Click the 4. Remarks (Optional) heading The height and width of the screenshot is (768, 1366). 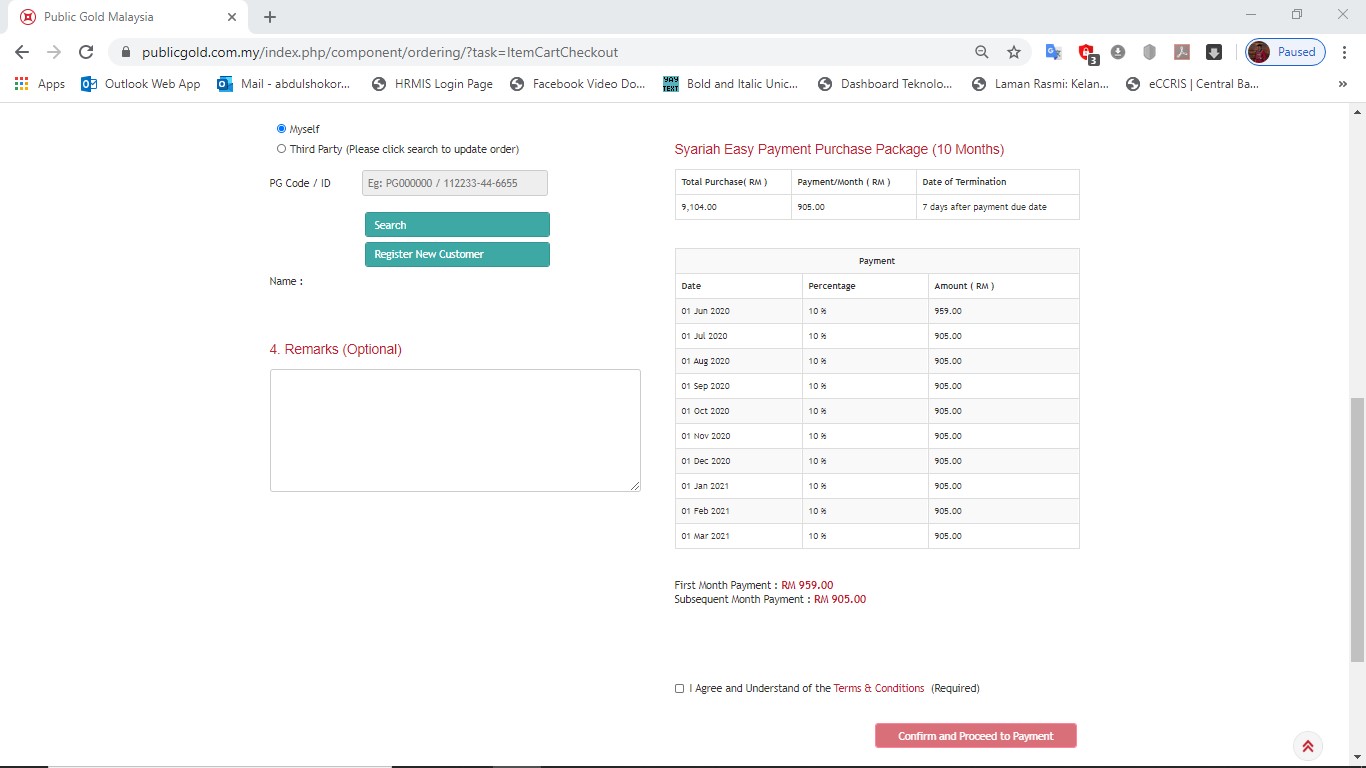[x=336, y=349]
